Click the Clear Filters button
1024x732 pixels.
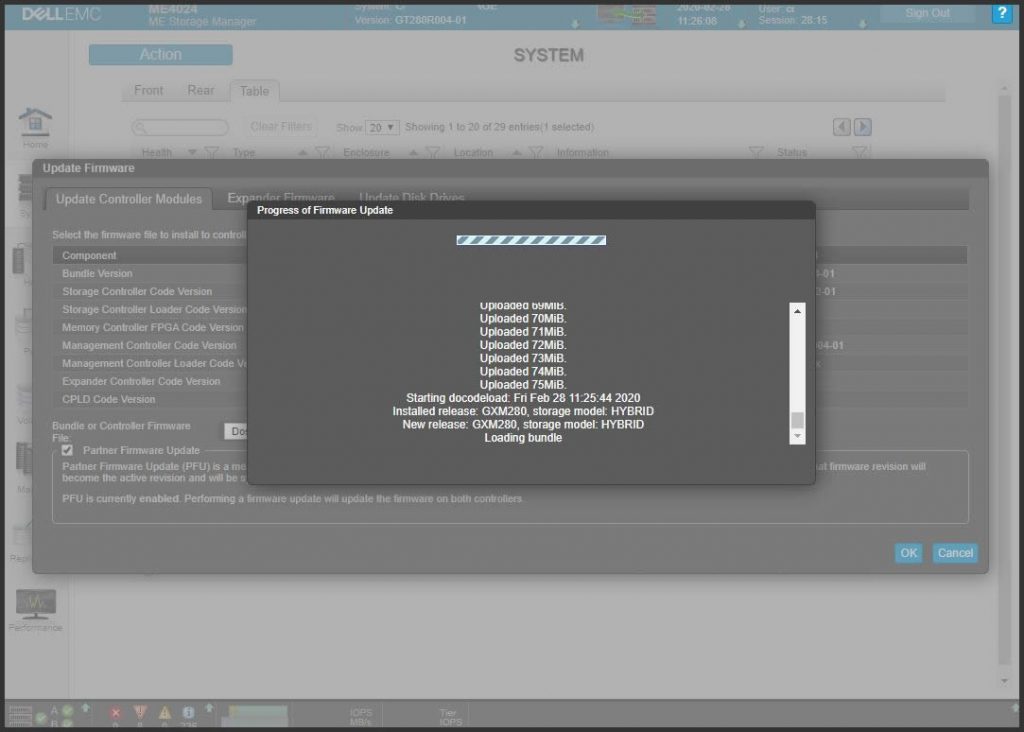281,127
